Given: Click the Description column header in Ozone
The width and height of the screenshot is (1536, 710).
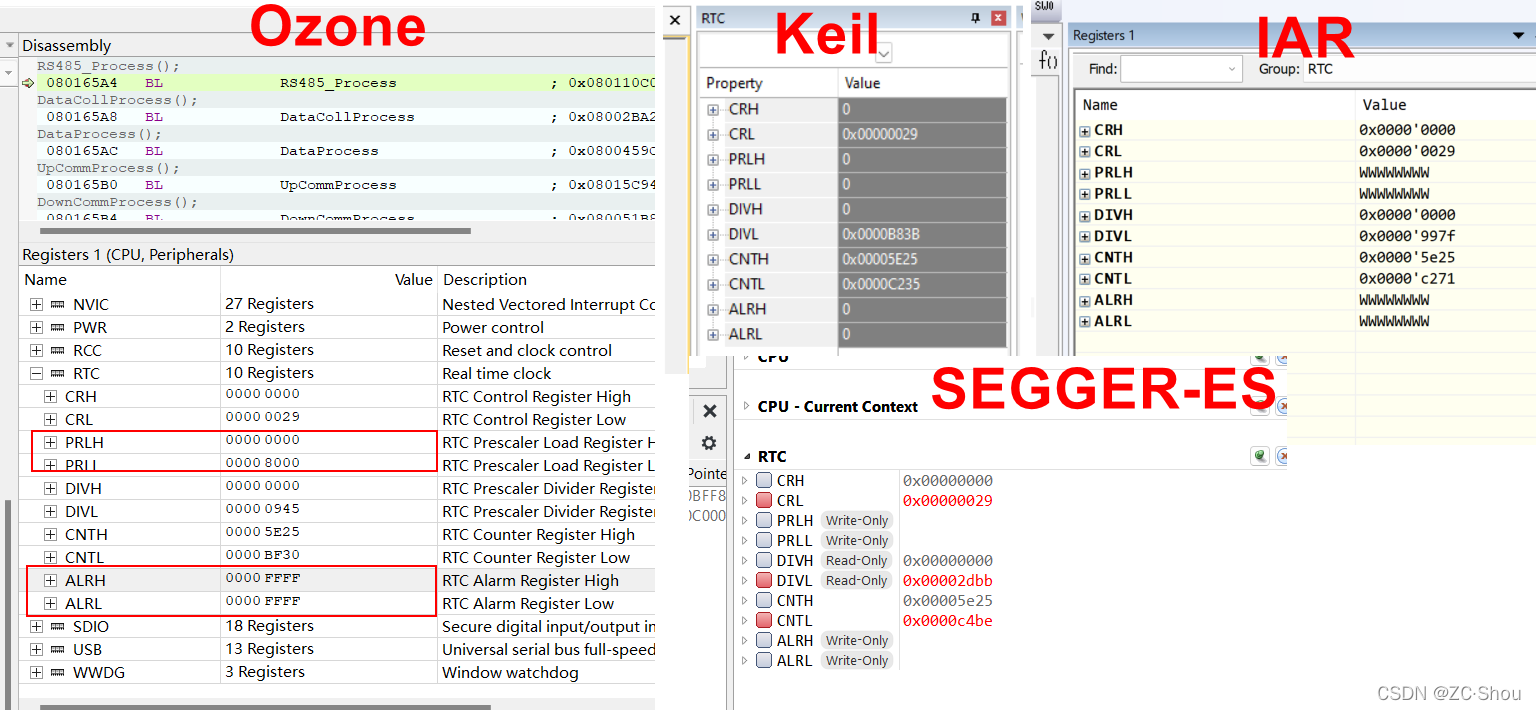Looking at the screenshot, I should point(485,280).
